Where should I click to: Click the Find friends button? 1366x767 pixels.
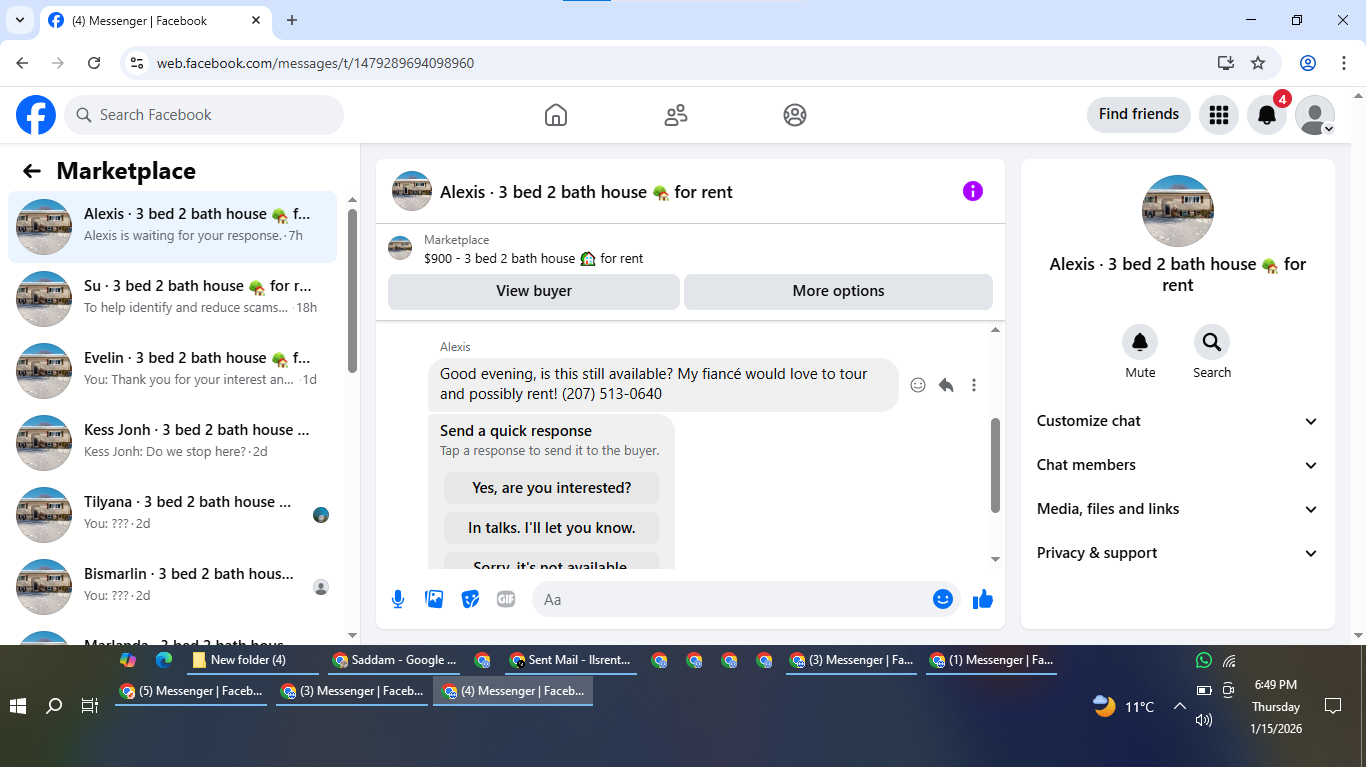tap(1139, 114)
